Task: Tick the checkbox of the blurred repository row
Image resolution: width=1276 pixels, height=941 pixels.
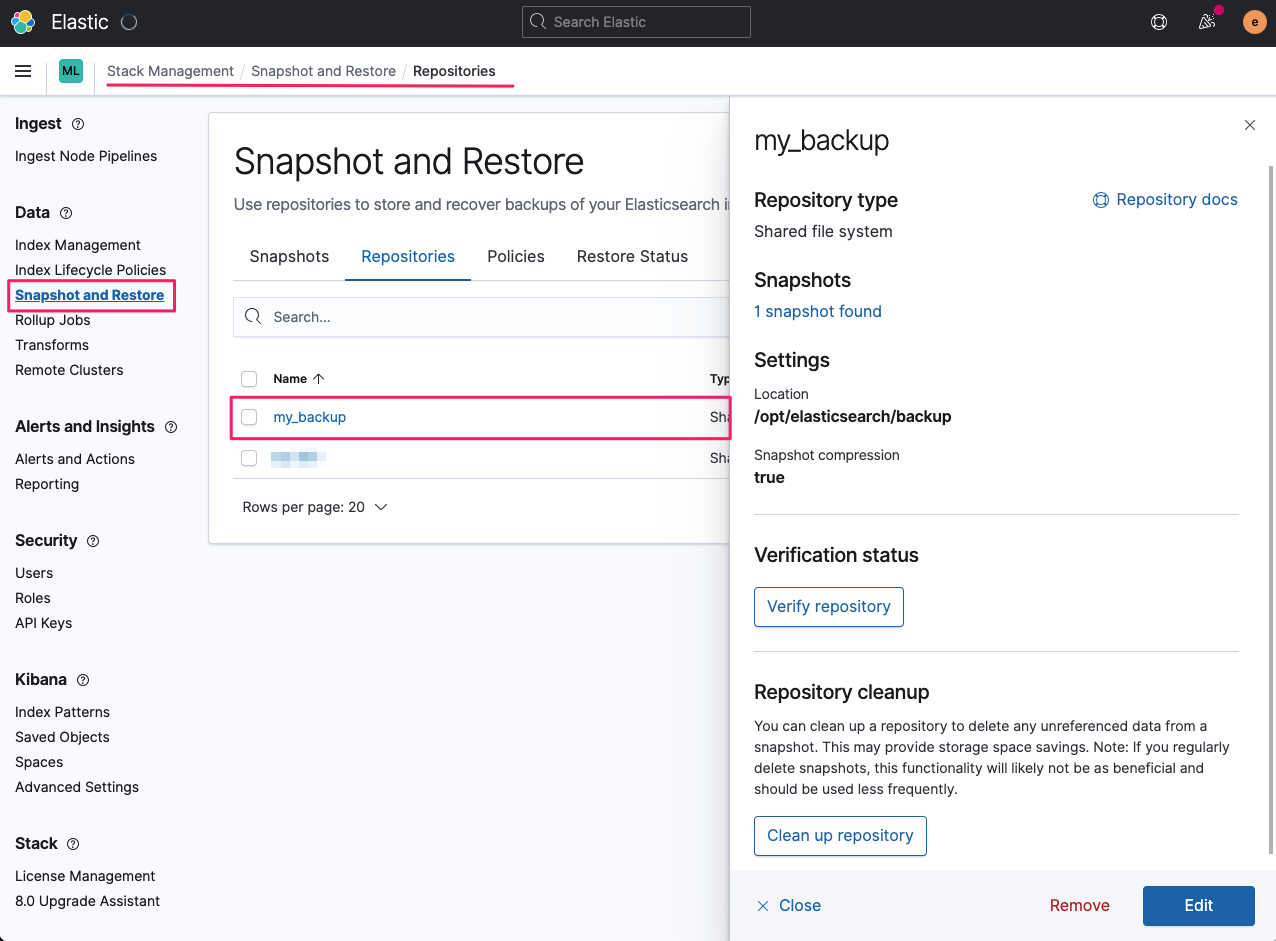Action: tap(249, 458)
